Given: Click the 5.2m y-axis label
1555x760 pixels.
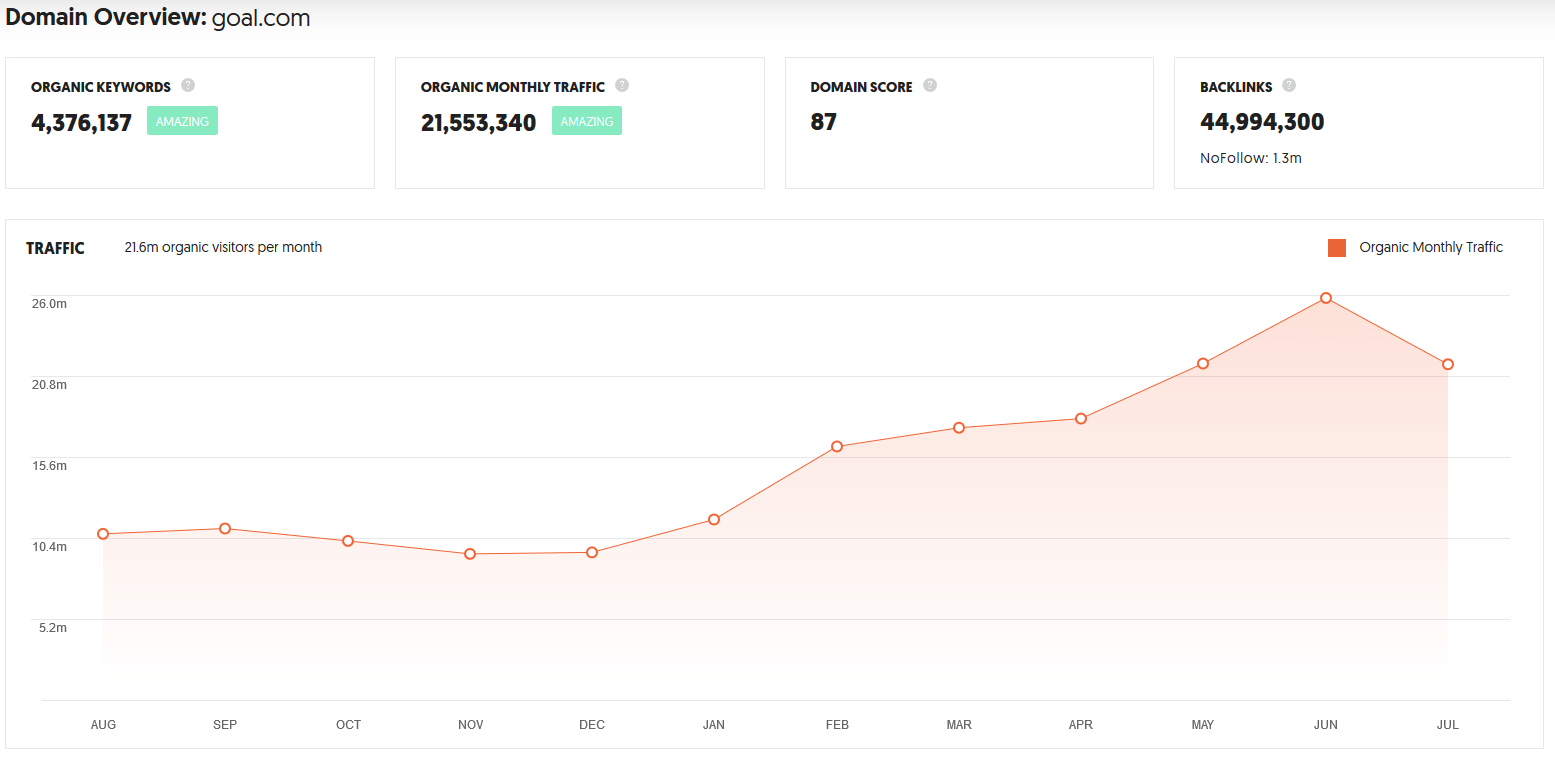Looking at the screenshot, I should pyautogui.click(x=53, y=628).
